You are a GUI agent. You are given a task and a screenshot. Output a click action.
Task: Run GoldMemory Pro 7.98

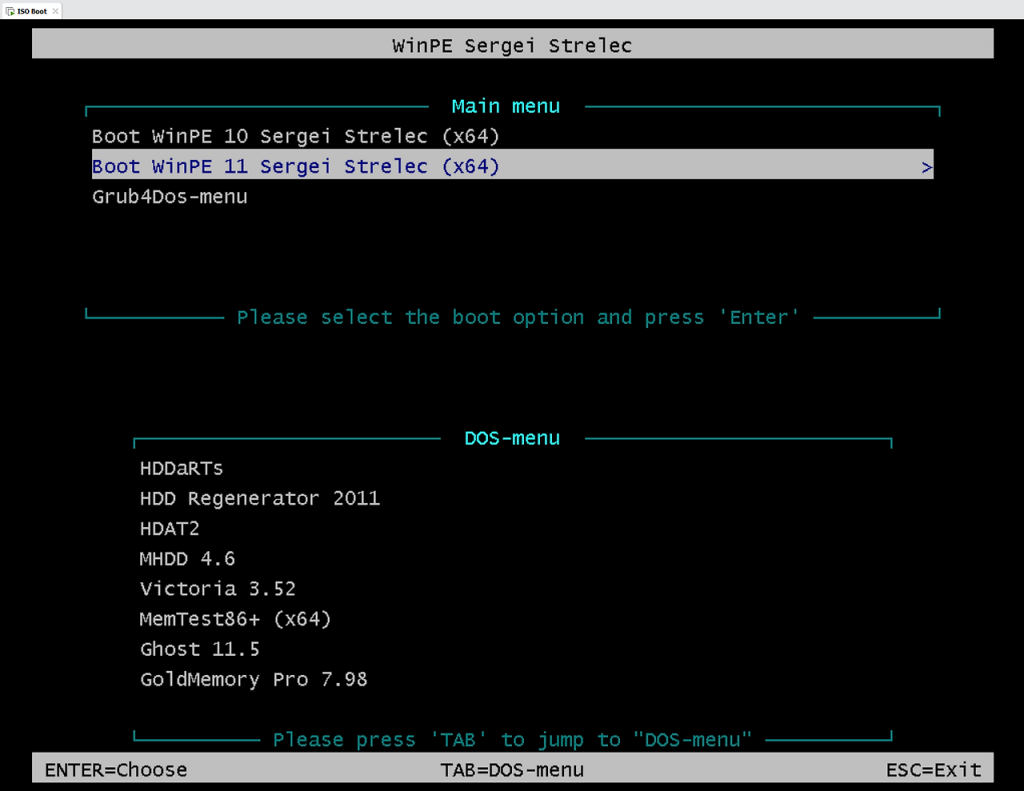click(253, 679)
